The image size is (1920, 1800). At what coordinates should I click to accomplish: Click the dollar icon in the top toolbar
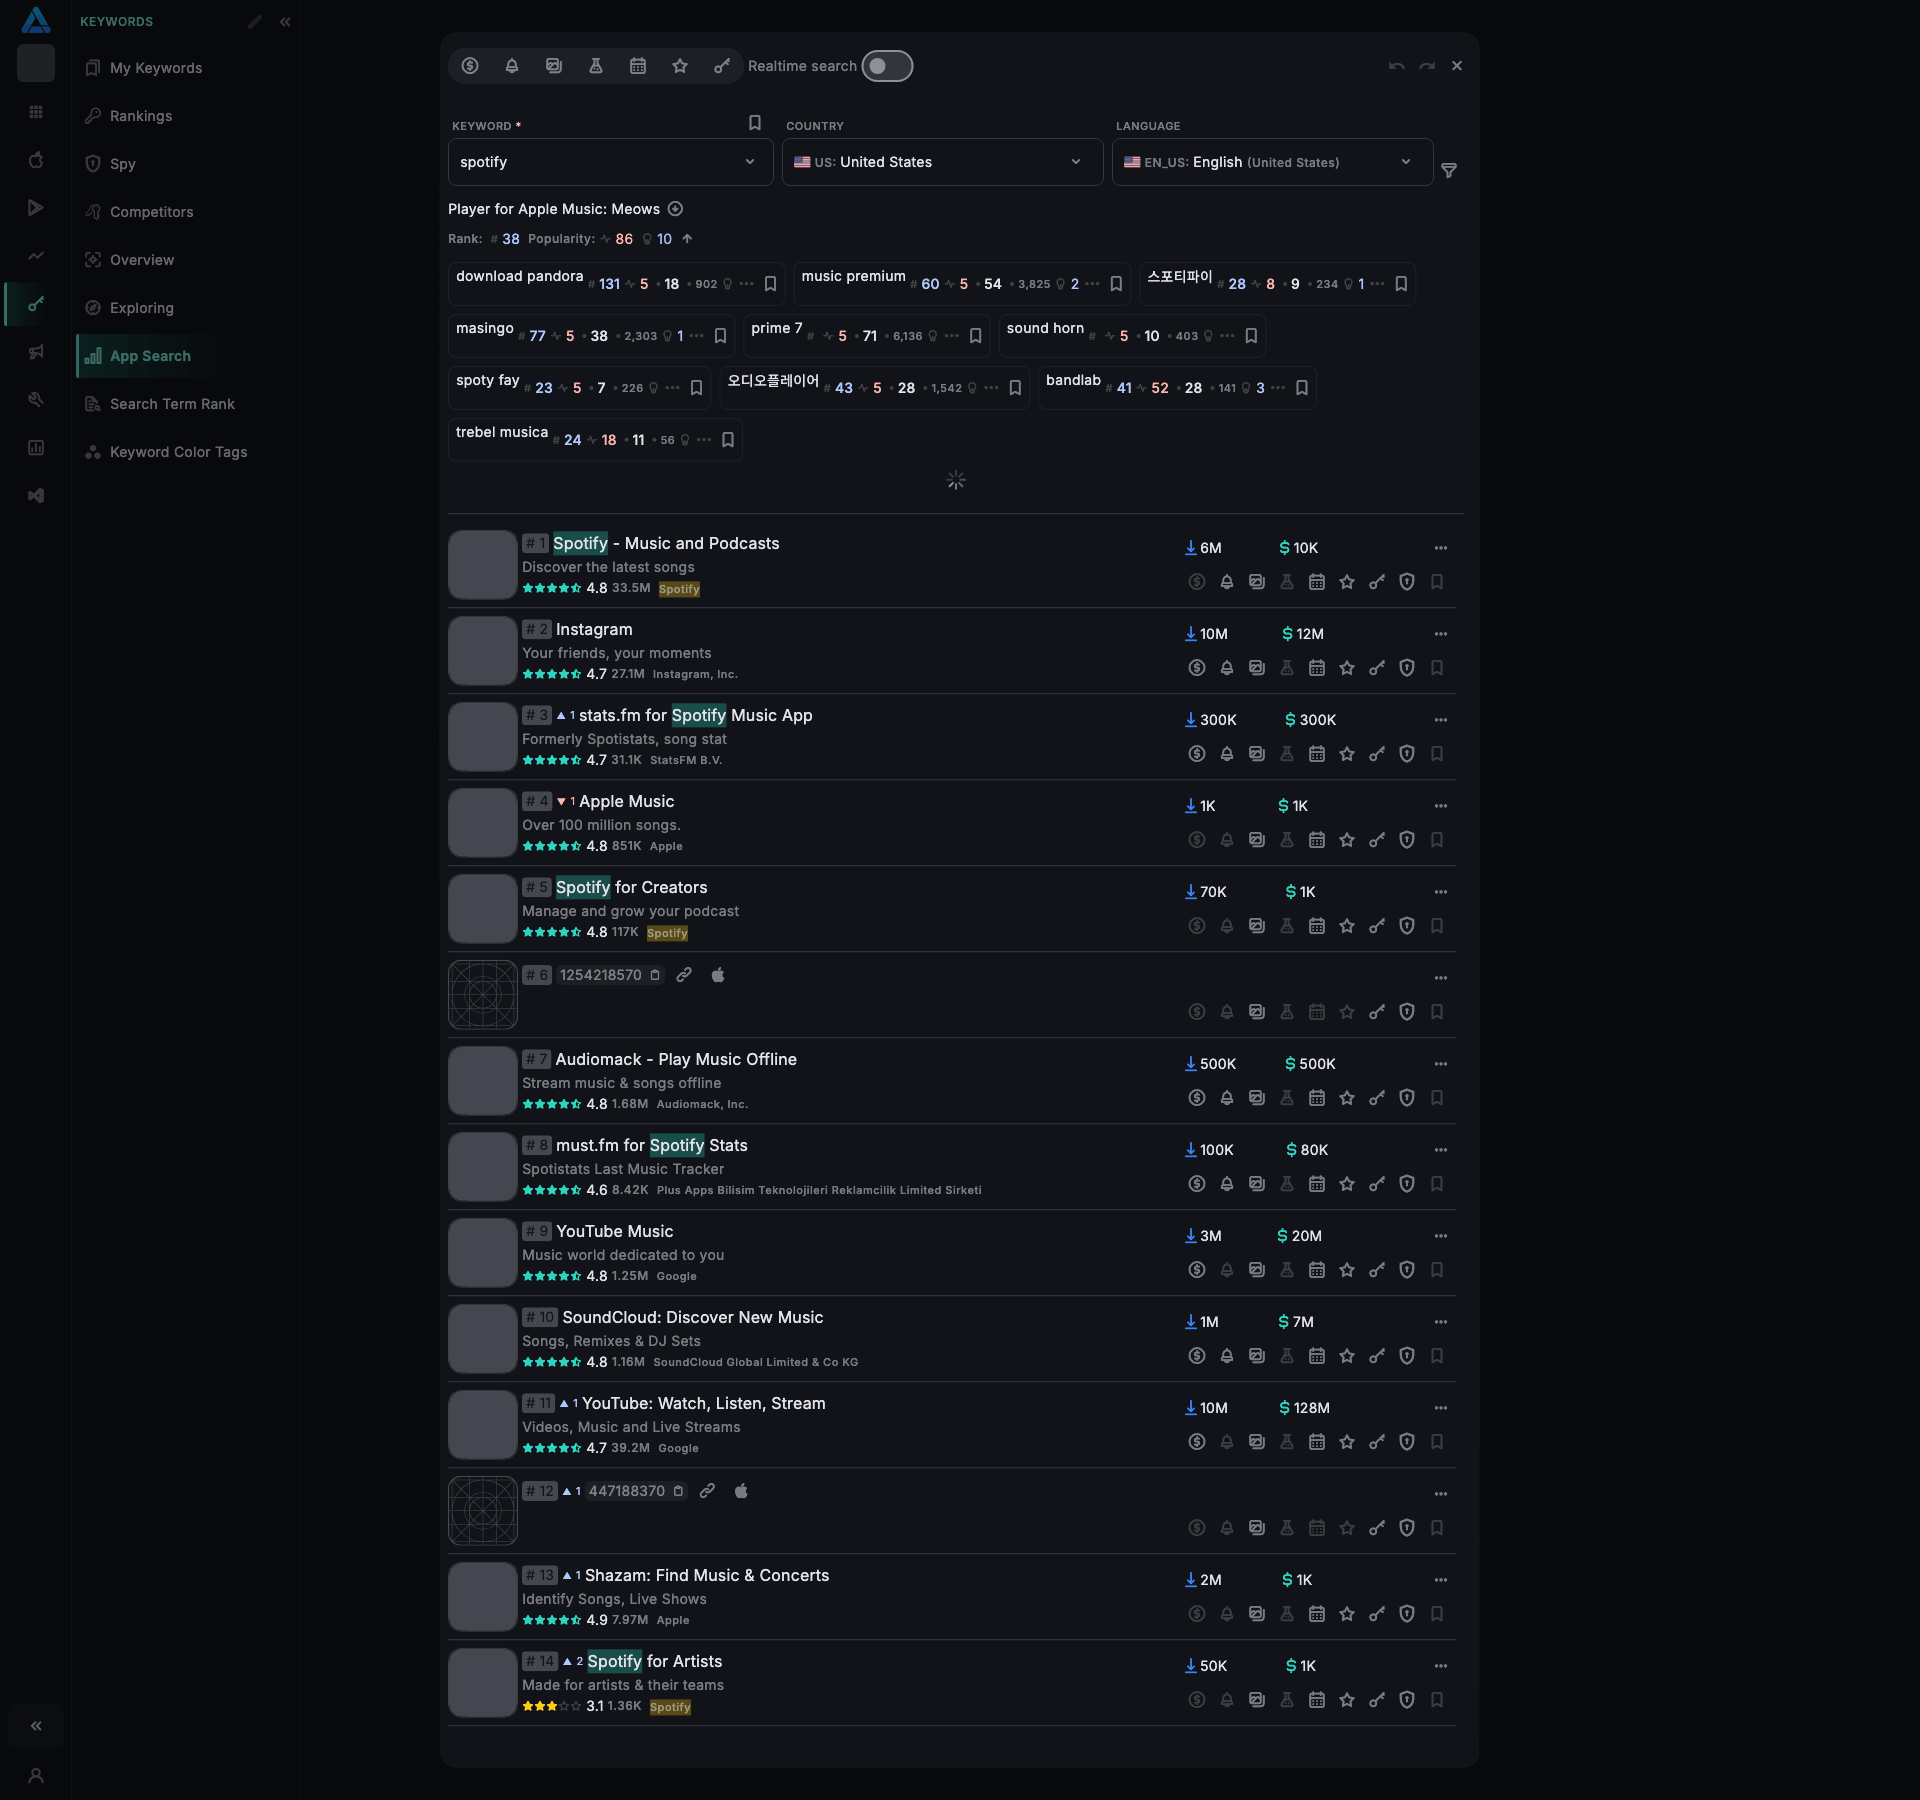[470, 66]
